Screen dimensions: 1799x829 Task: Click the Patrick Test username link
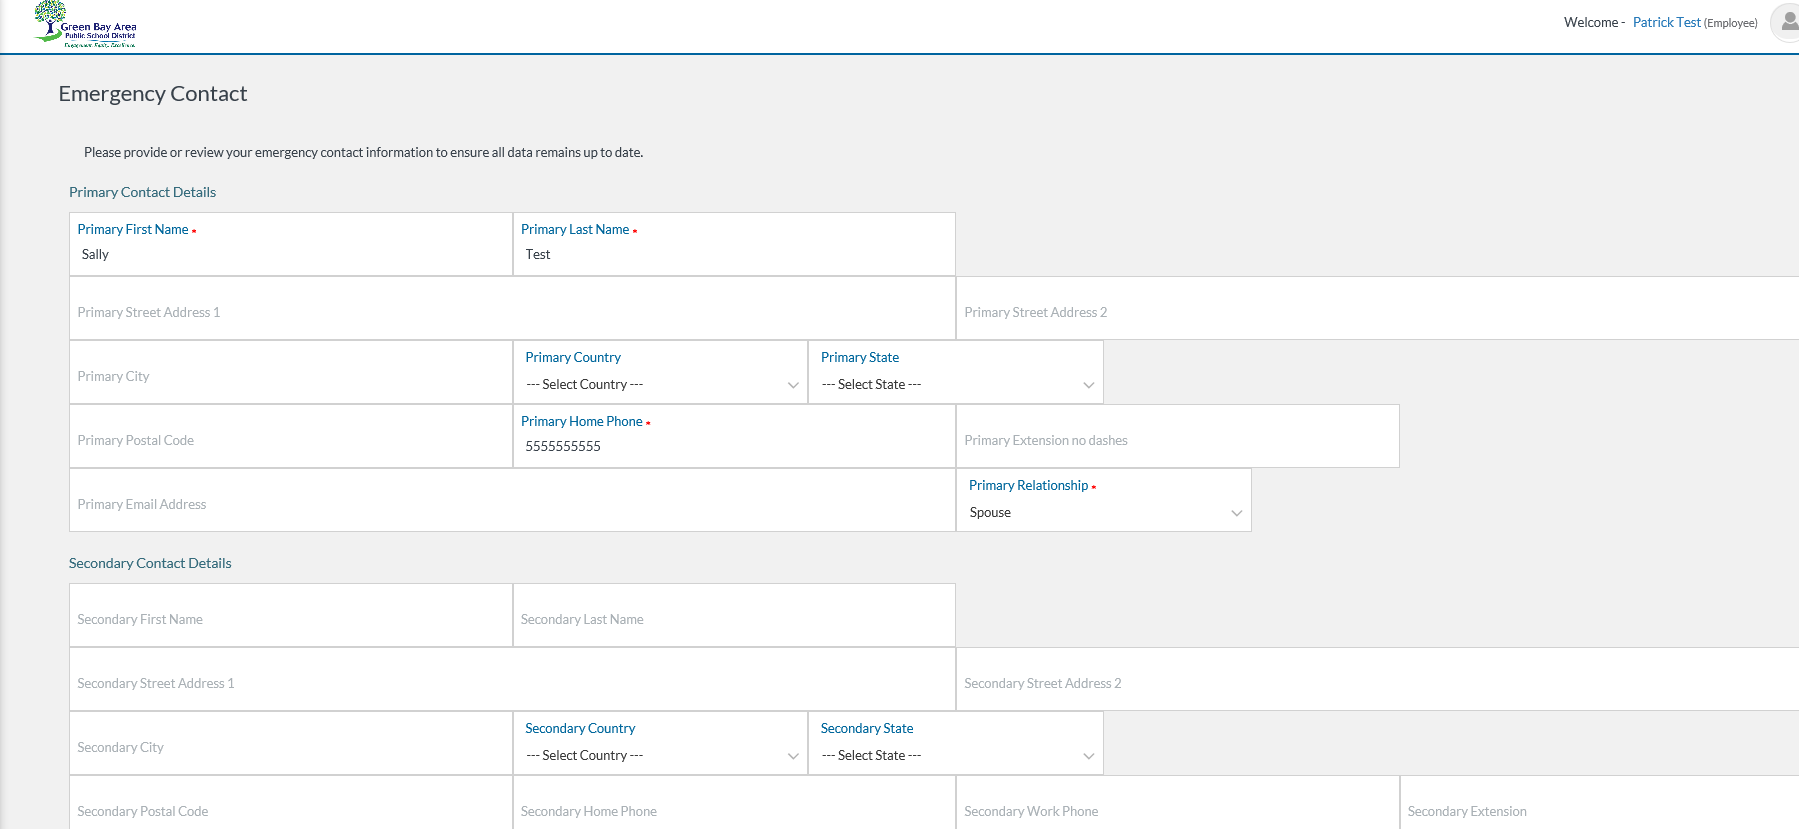coord(1666,22)
